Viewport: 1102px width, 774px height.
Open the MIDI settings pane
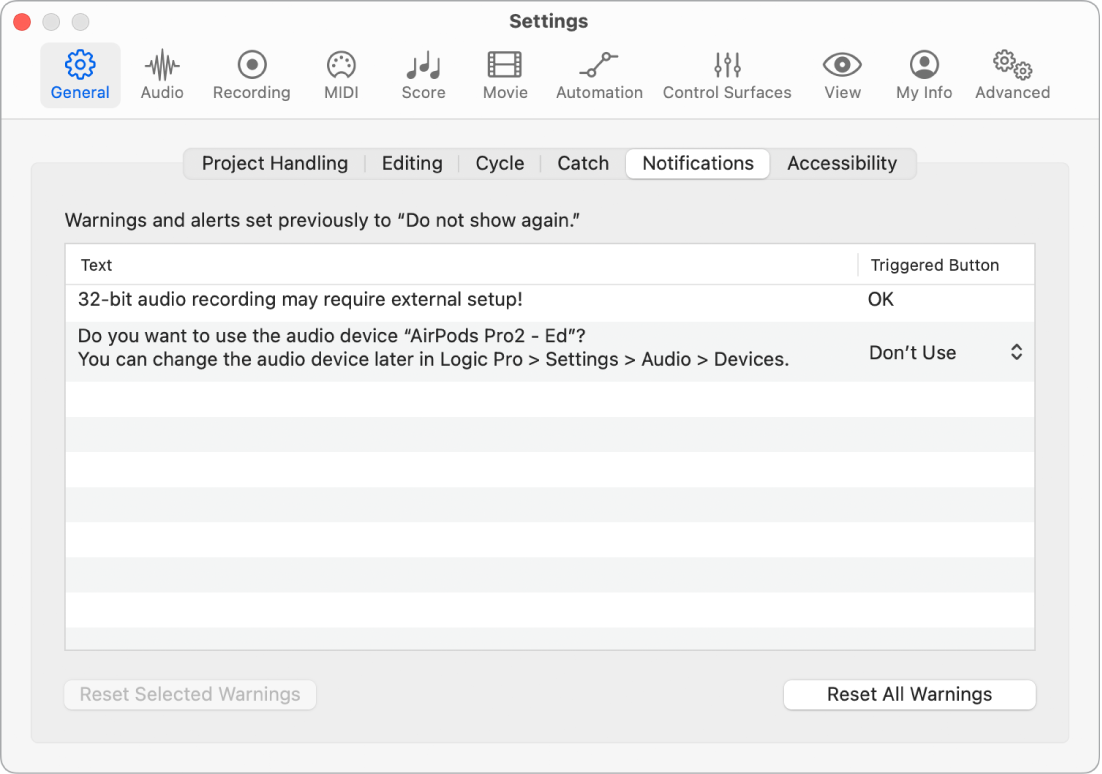pyautogui.click(x=341, y=75)
